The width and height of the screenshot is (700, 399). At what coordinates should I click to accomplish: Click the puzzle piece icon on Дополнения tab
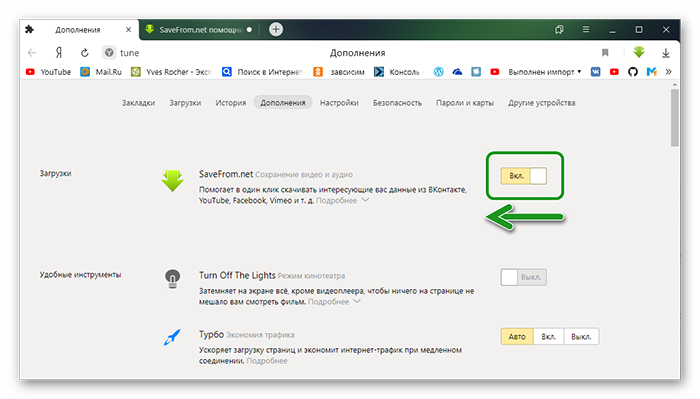click(29, 29)
